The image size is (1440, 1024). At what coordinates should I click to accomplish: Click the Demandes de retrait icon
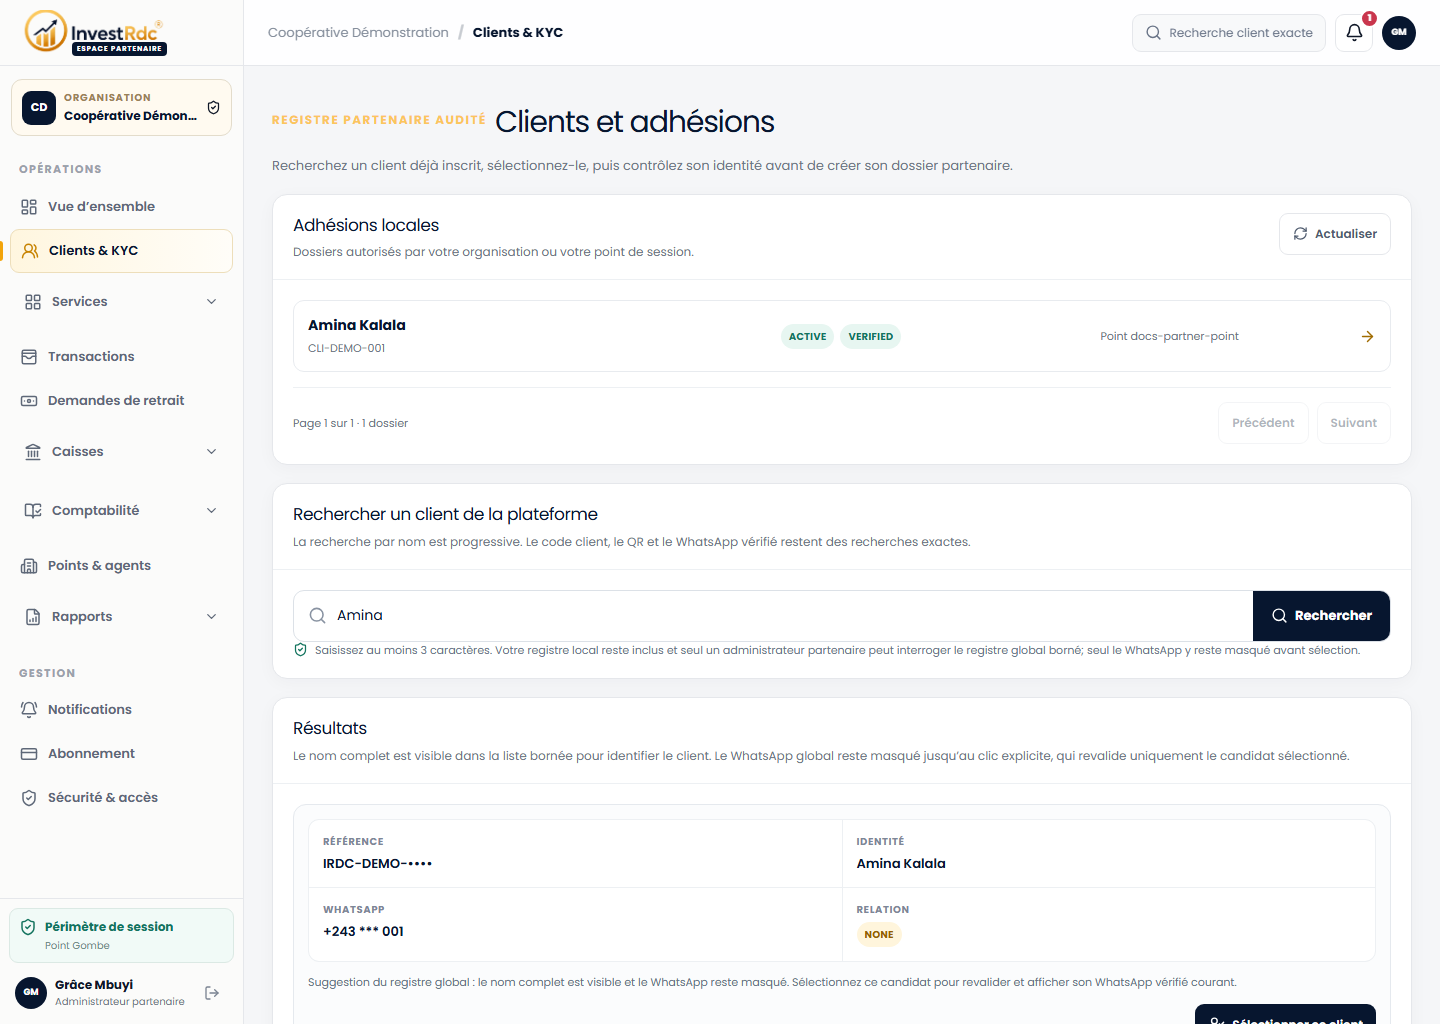point(29,401)
